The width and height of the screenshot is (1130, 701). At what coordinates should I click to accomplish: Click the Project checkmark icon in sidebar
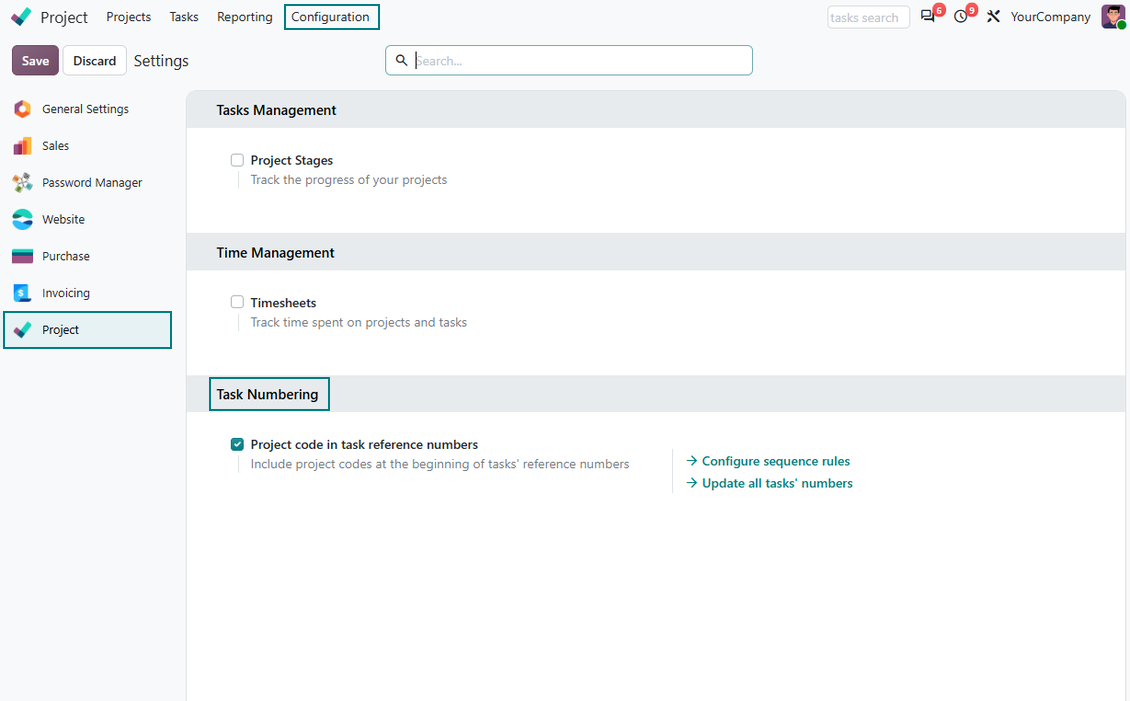point(22,329)
